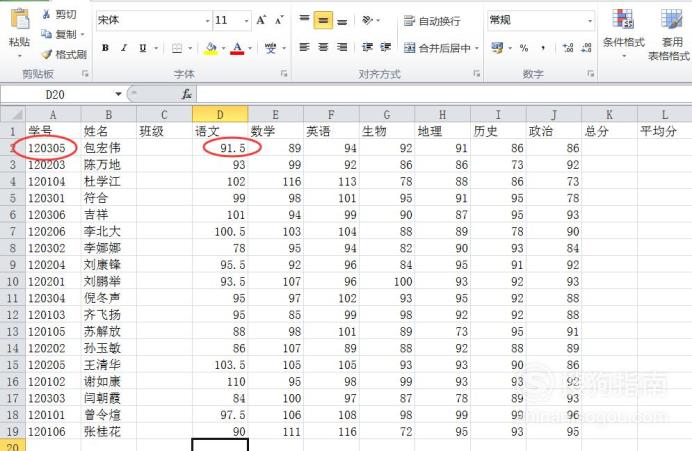This screenshot has height=451, width=692.
Task: Increase indent icon
Action: tap(386, 47)
